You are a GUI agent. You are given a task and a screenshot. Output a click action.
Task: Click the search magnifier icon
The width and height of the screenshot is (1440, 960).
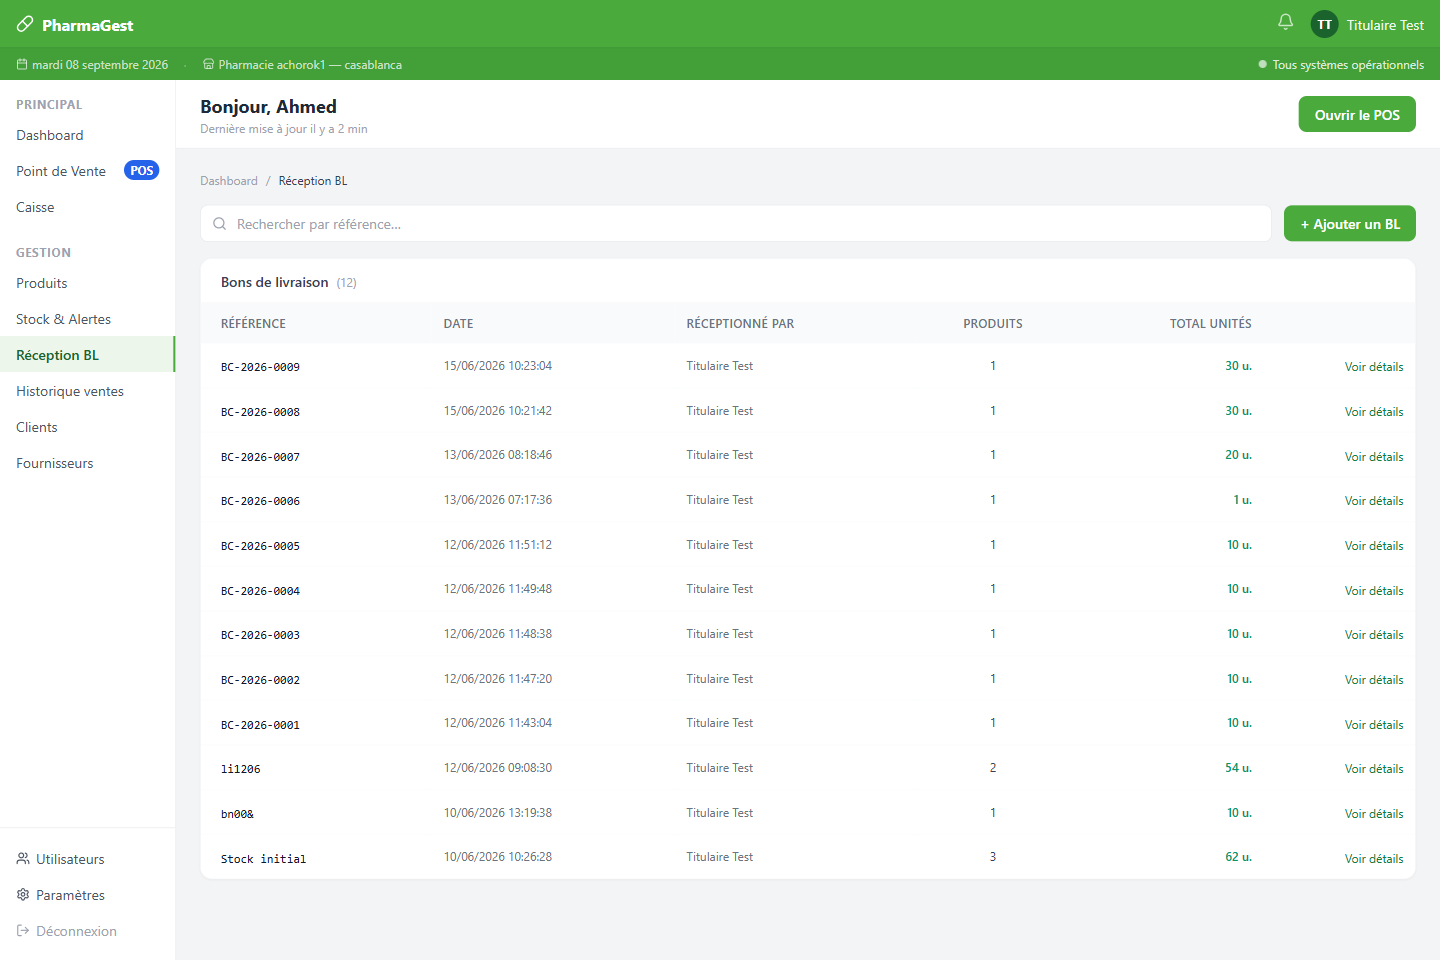pyautogui.click(x=220, y=224)
